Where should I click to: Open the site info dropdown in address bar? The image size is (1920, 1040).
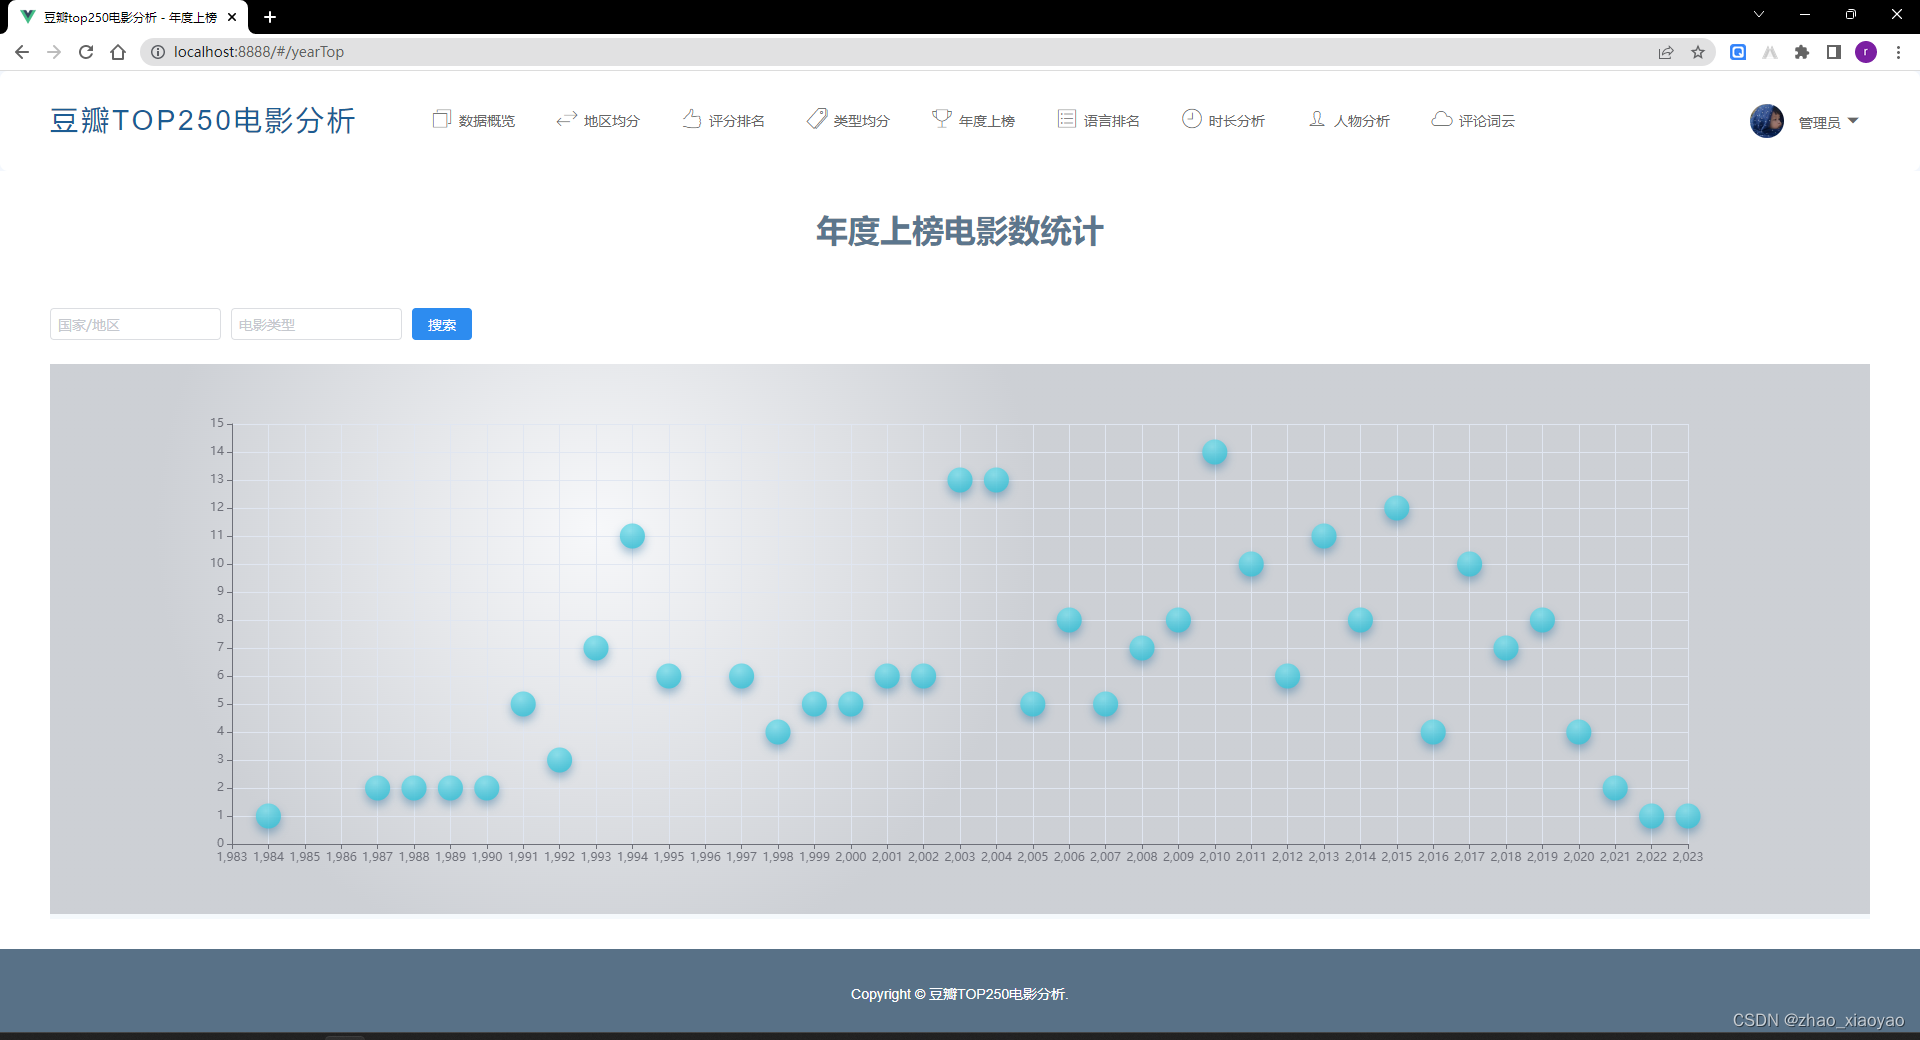tap(158, 52)
